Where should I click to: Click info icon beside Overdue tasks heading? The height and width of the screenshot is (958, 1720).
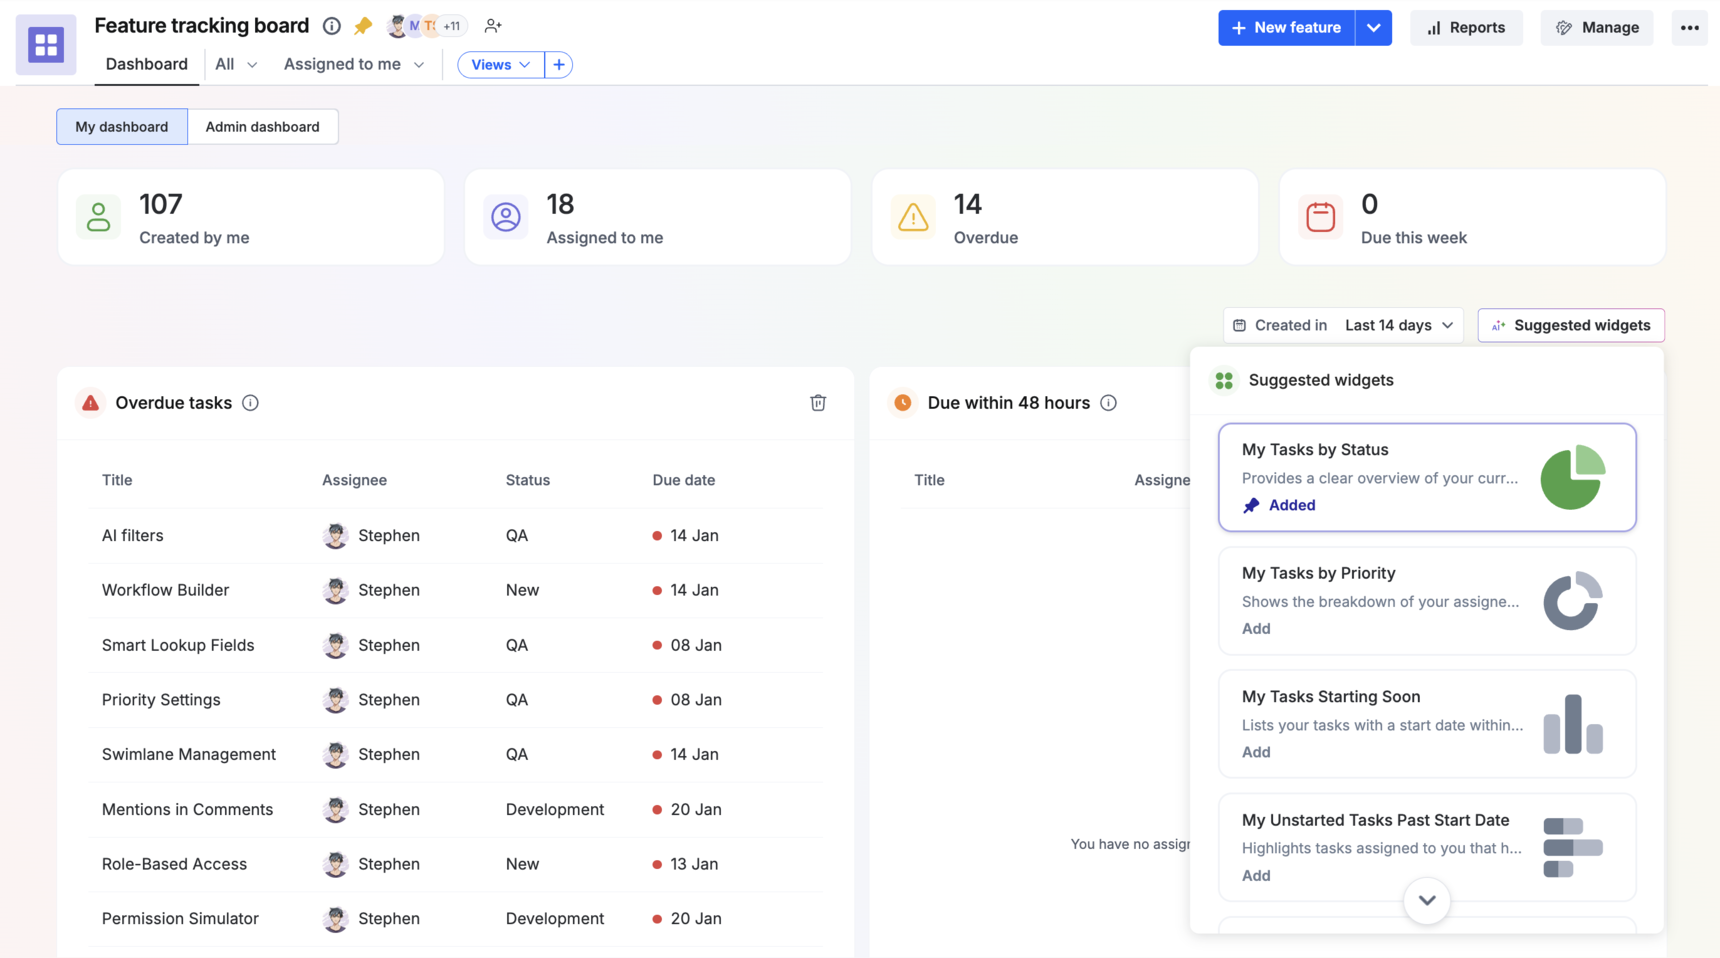(250, 403)
